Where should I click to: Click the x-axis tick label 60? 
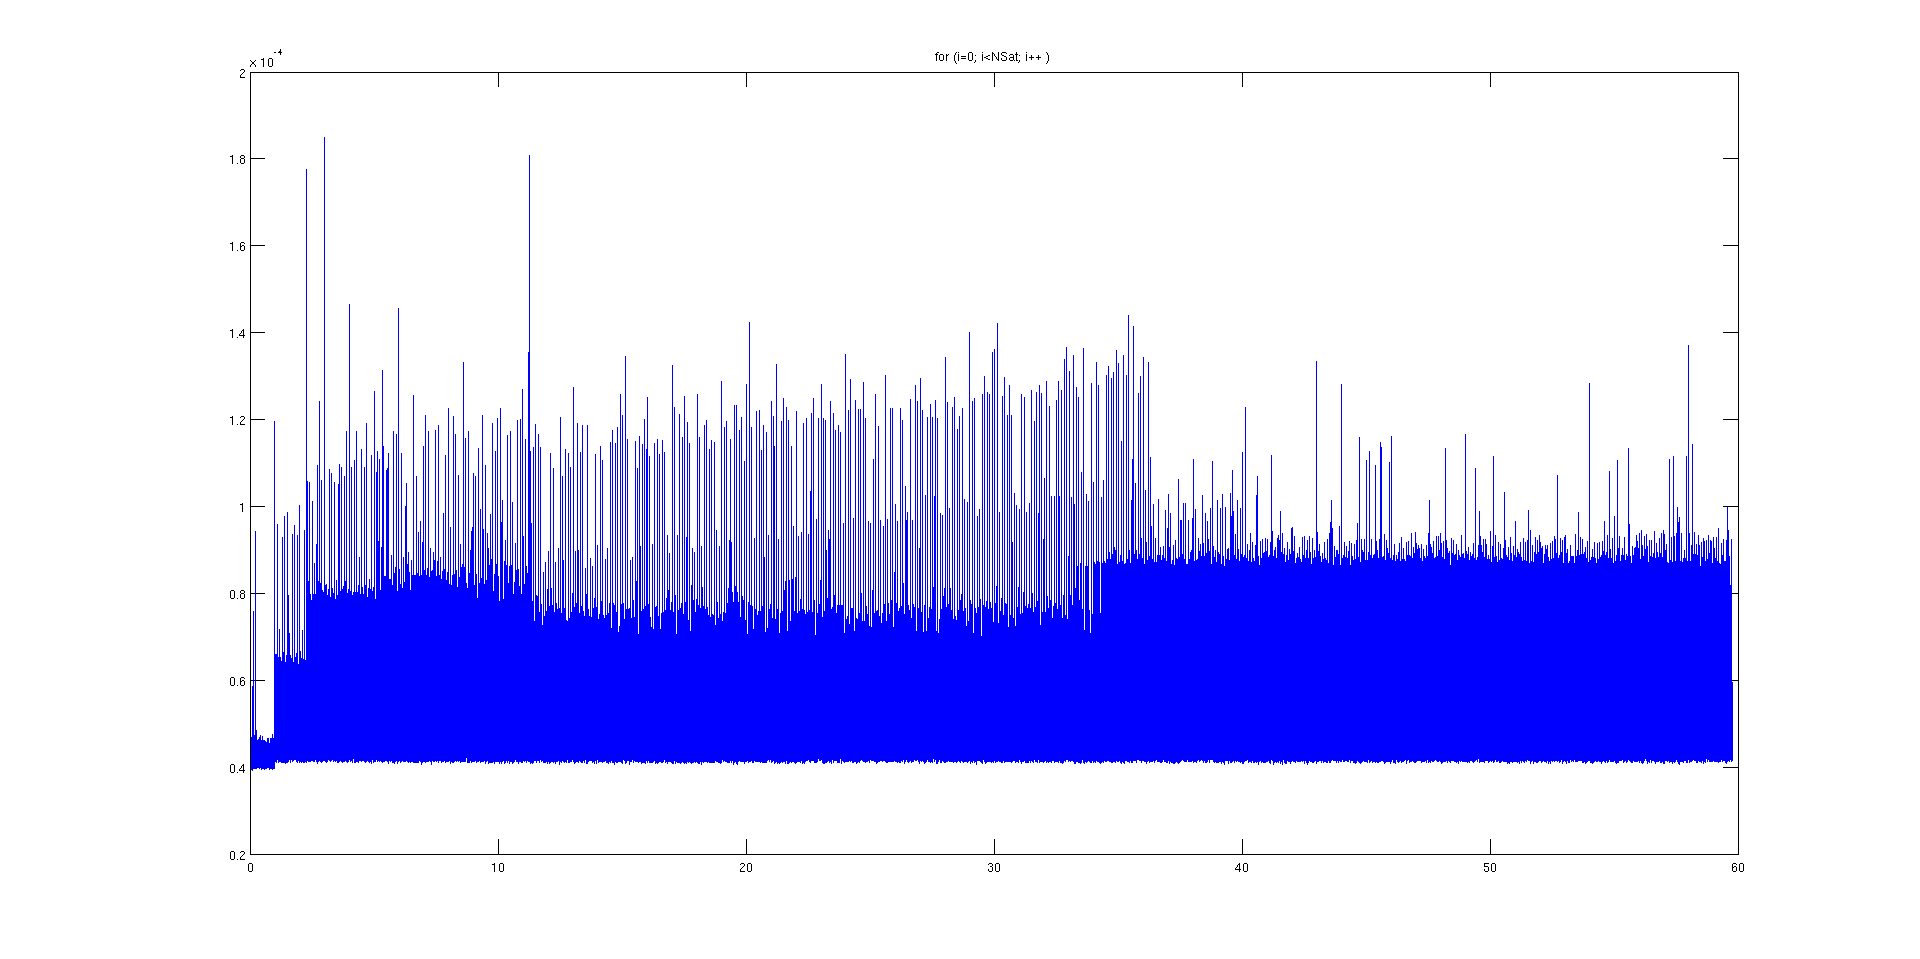[x=1738, y=868]
